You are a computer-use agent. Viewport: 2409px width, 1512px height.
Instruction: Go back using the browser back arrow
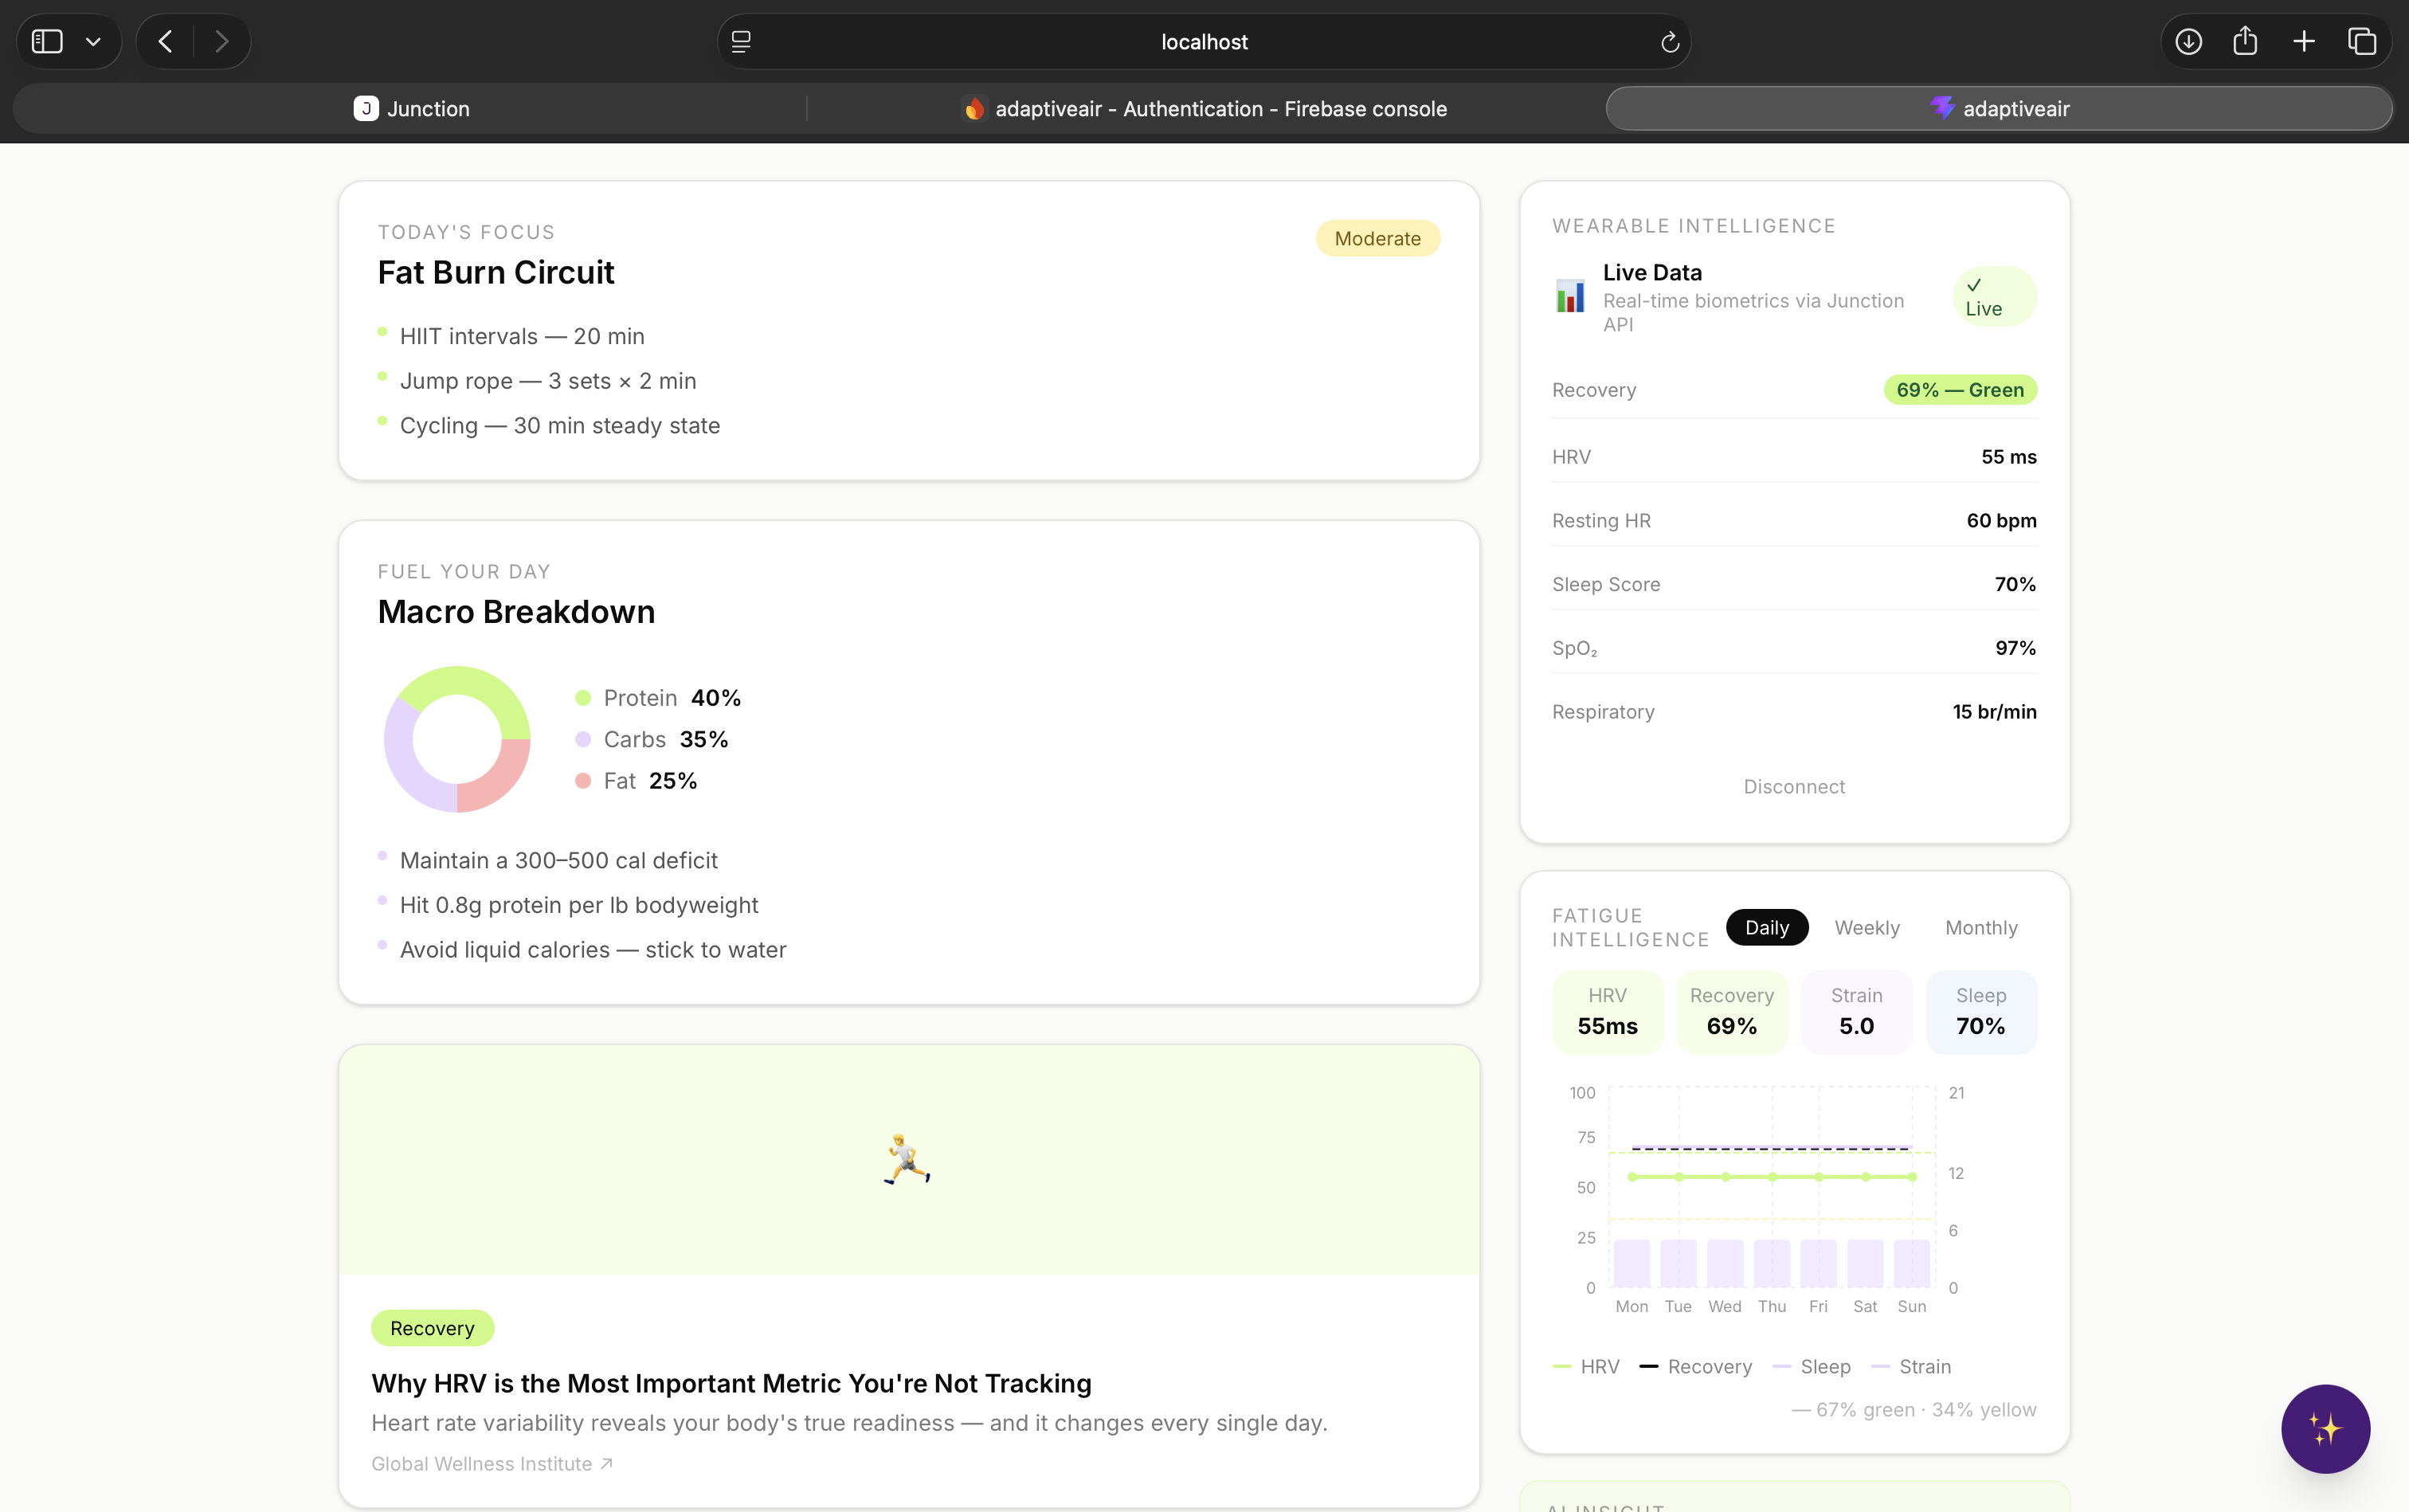click(x=166, y=41)
